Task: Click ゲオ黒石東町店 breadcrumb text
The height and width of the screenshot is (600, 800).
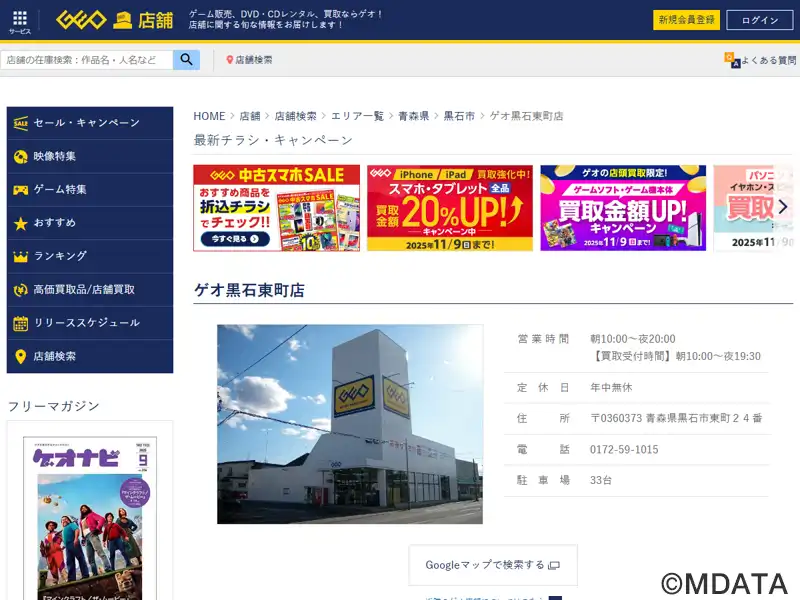Action: click(x=527, y=116)
